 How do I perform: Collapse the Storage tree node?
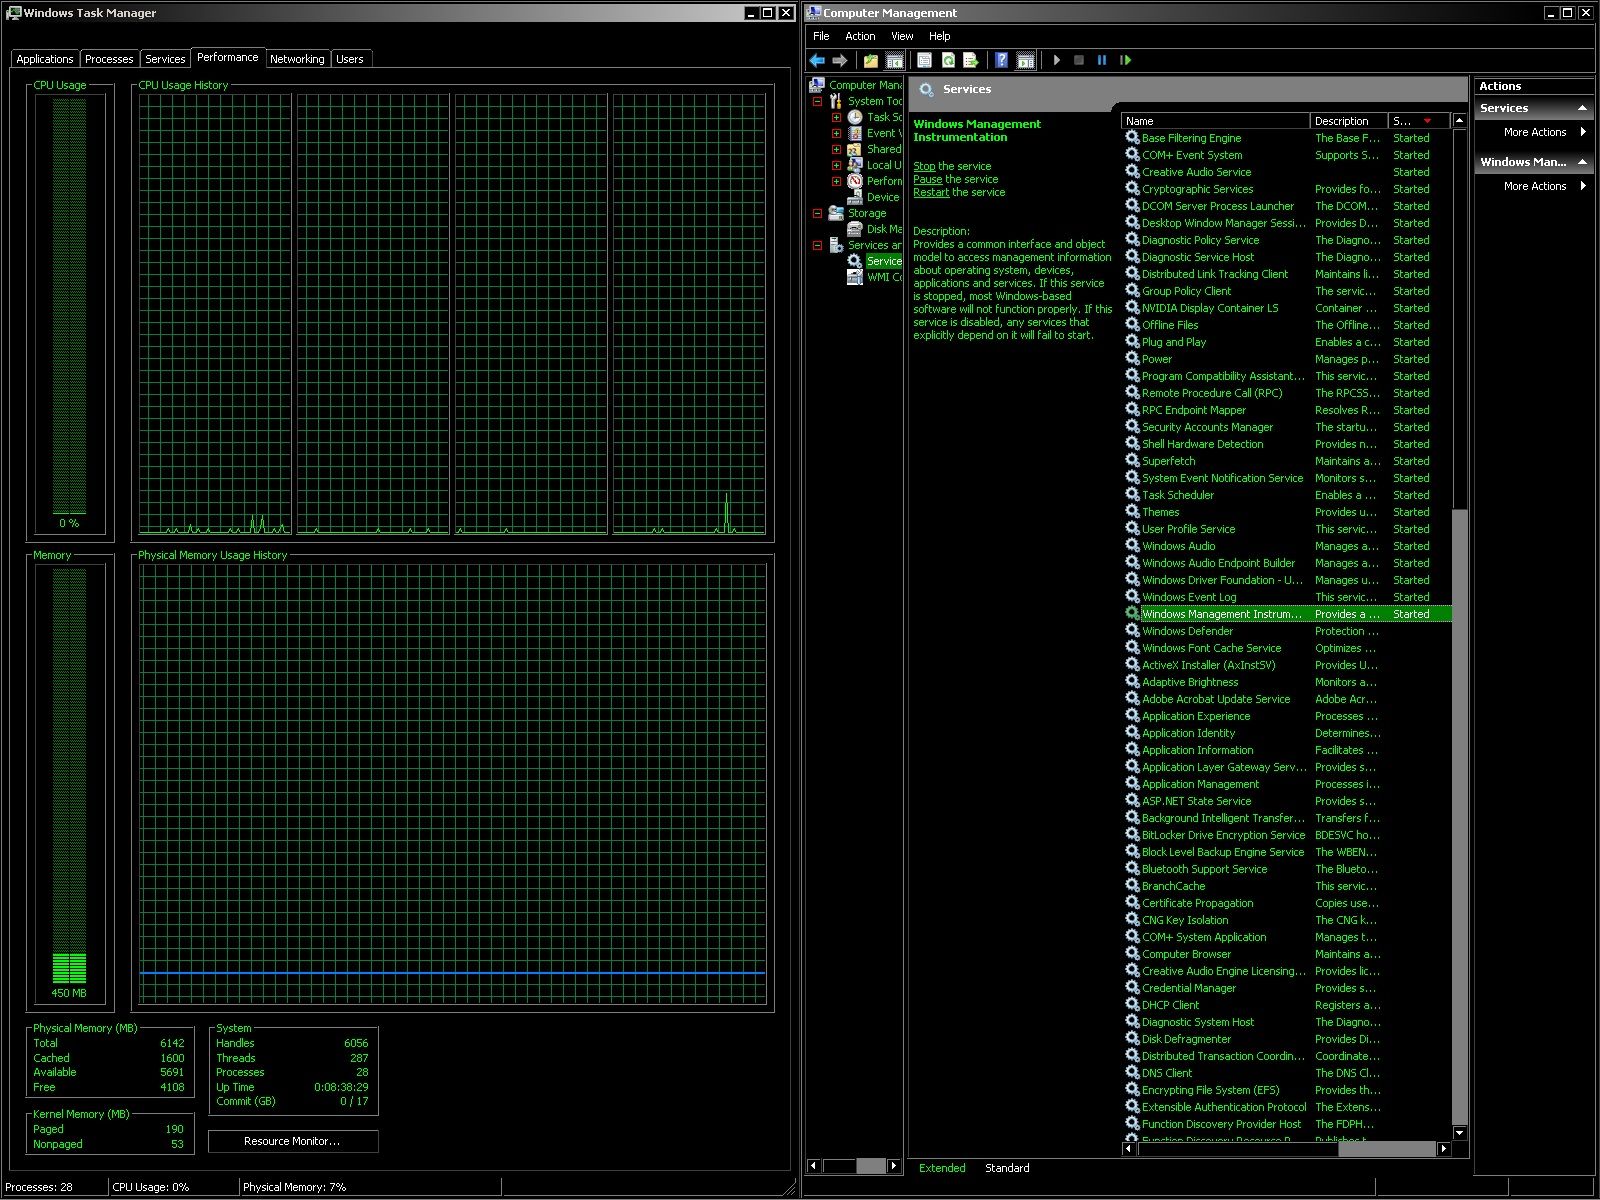(817, 213)
